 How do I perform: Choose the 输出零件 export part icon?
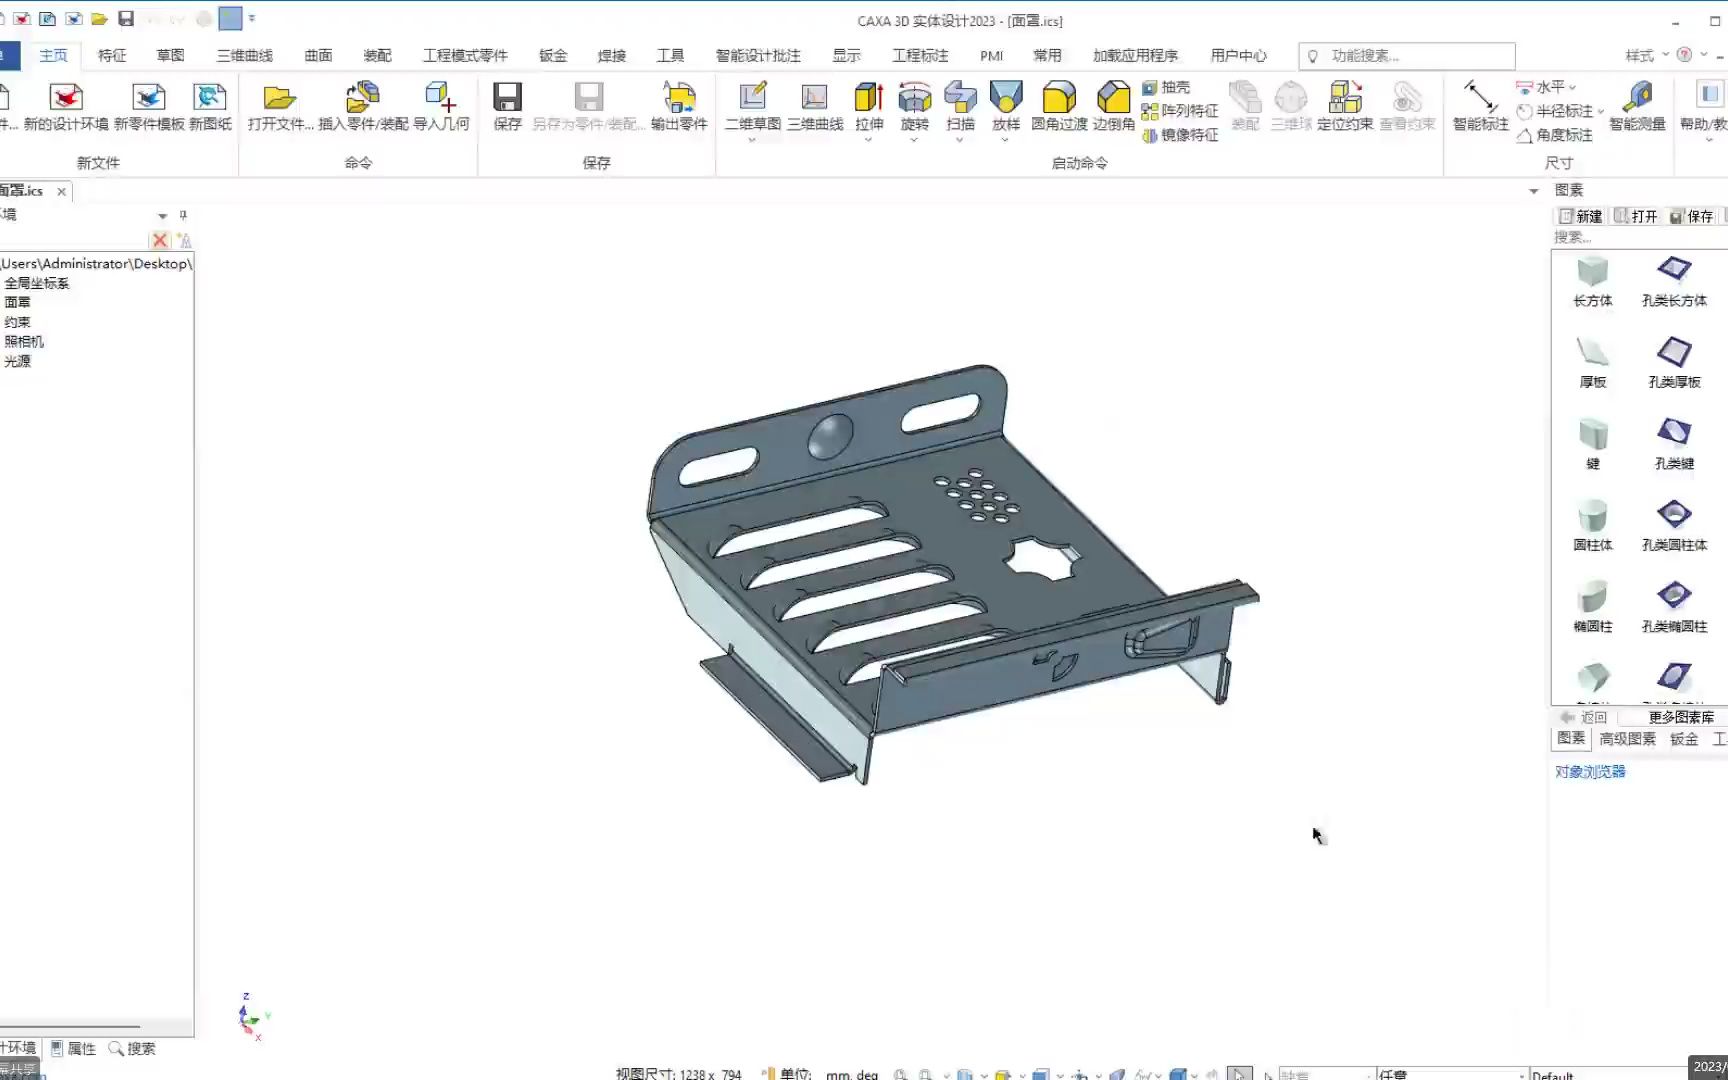(679, 107)
